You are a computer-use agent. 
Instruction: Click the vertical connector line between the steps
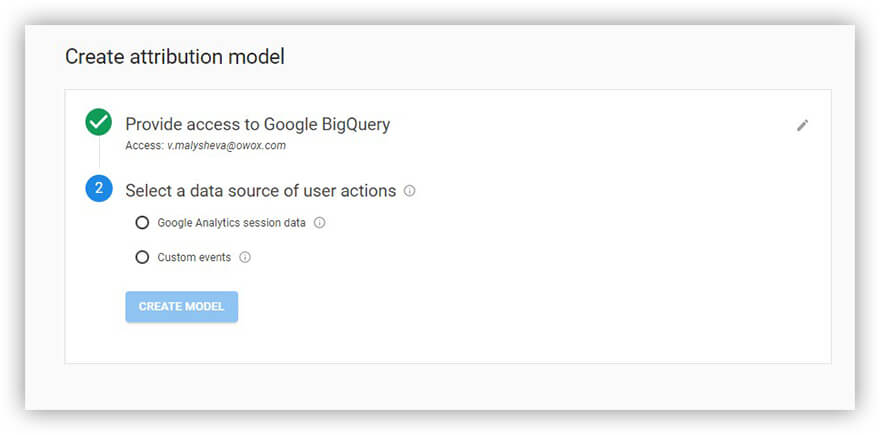99,155
